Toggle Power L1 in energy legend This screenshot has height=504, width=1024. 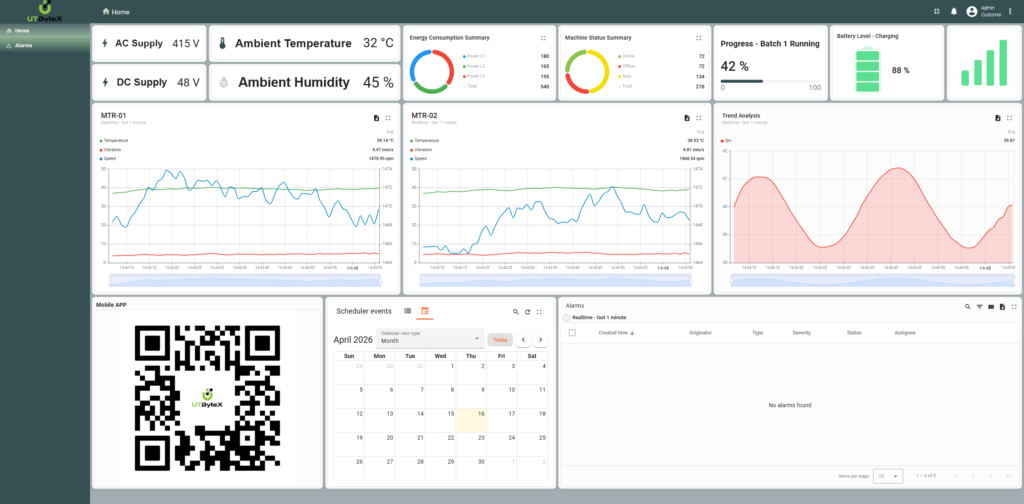(474, 57)
